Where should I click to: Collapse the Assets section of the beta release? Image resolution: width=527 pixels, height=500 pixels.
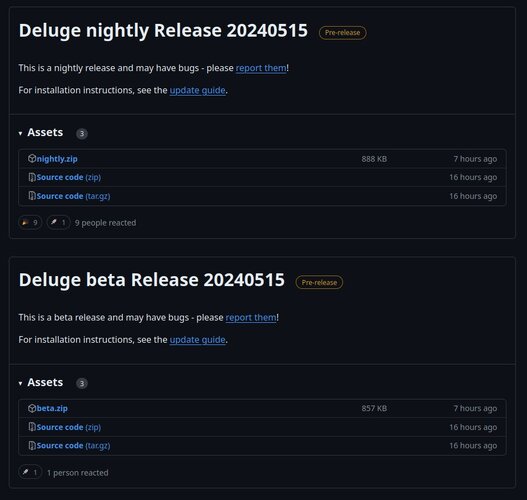tap(41, 382)
